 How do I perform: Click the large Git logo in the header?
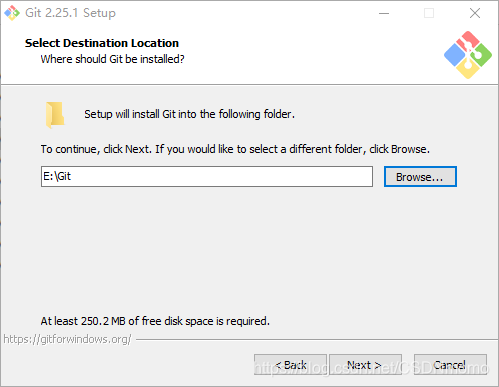(468, 55)
